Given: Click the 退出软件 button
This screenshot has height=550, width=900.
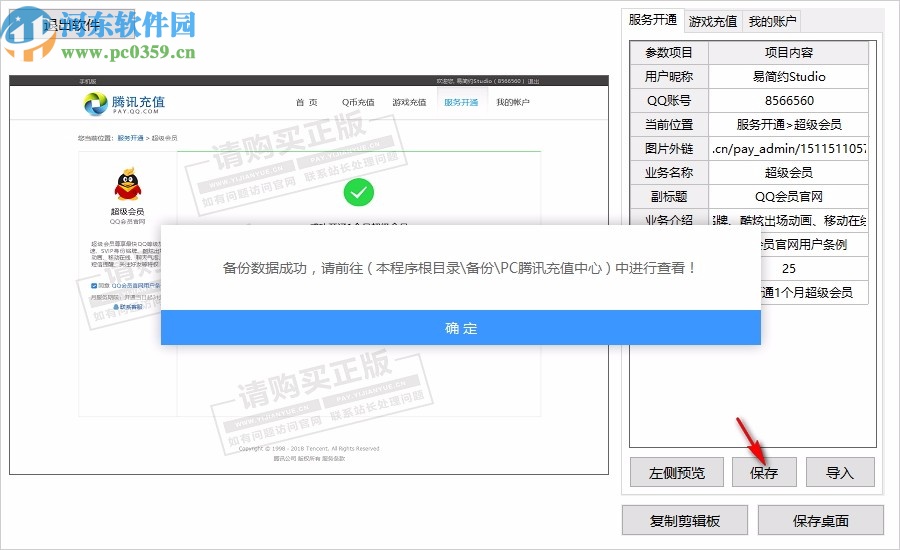Looking at the screenshot, I should coord(72,24).
